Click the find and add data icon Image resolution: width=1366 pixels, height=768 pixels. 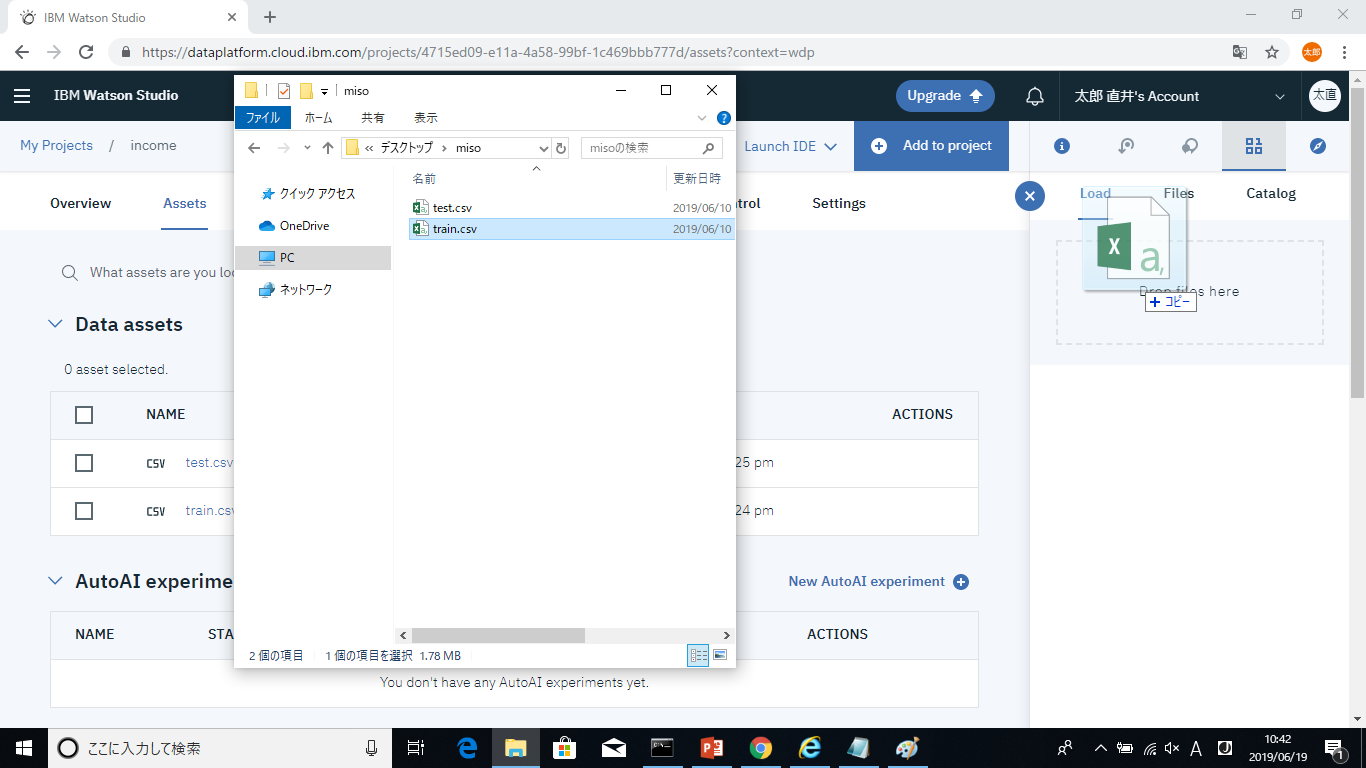click(1254, 146)
